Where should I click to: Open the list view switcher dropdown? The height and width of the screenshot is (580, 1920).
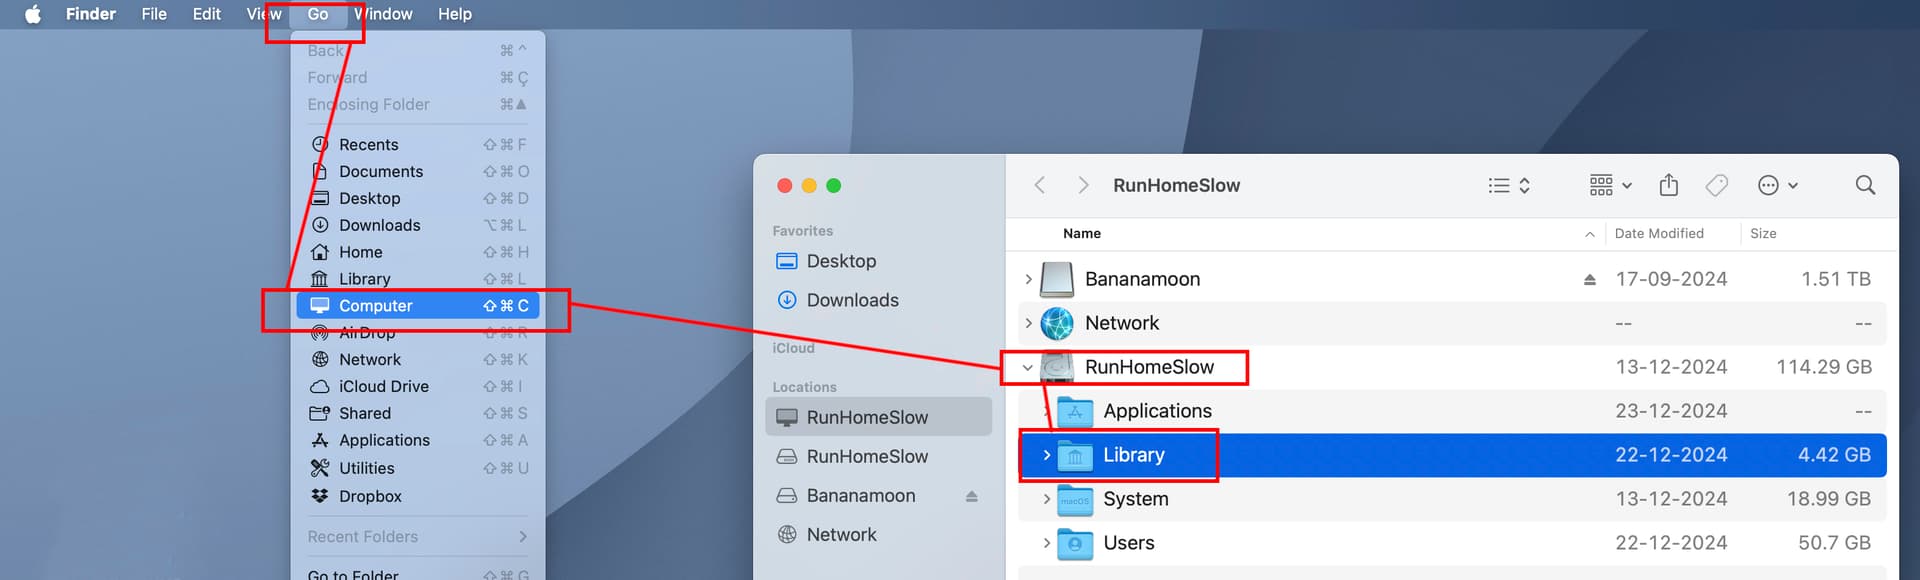(x=1509, y=185)
